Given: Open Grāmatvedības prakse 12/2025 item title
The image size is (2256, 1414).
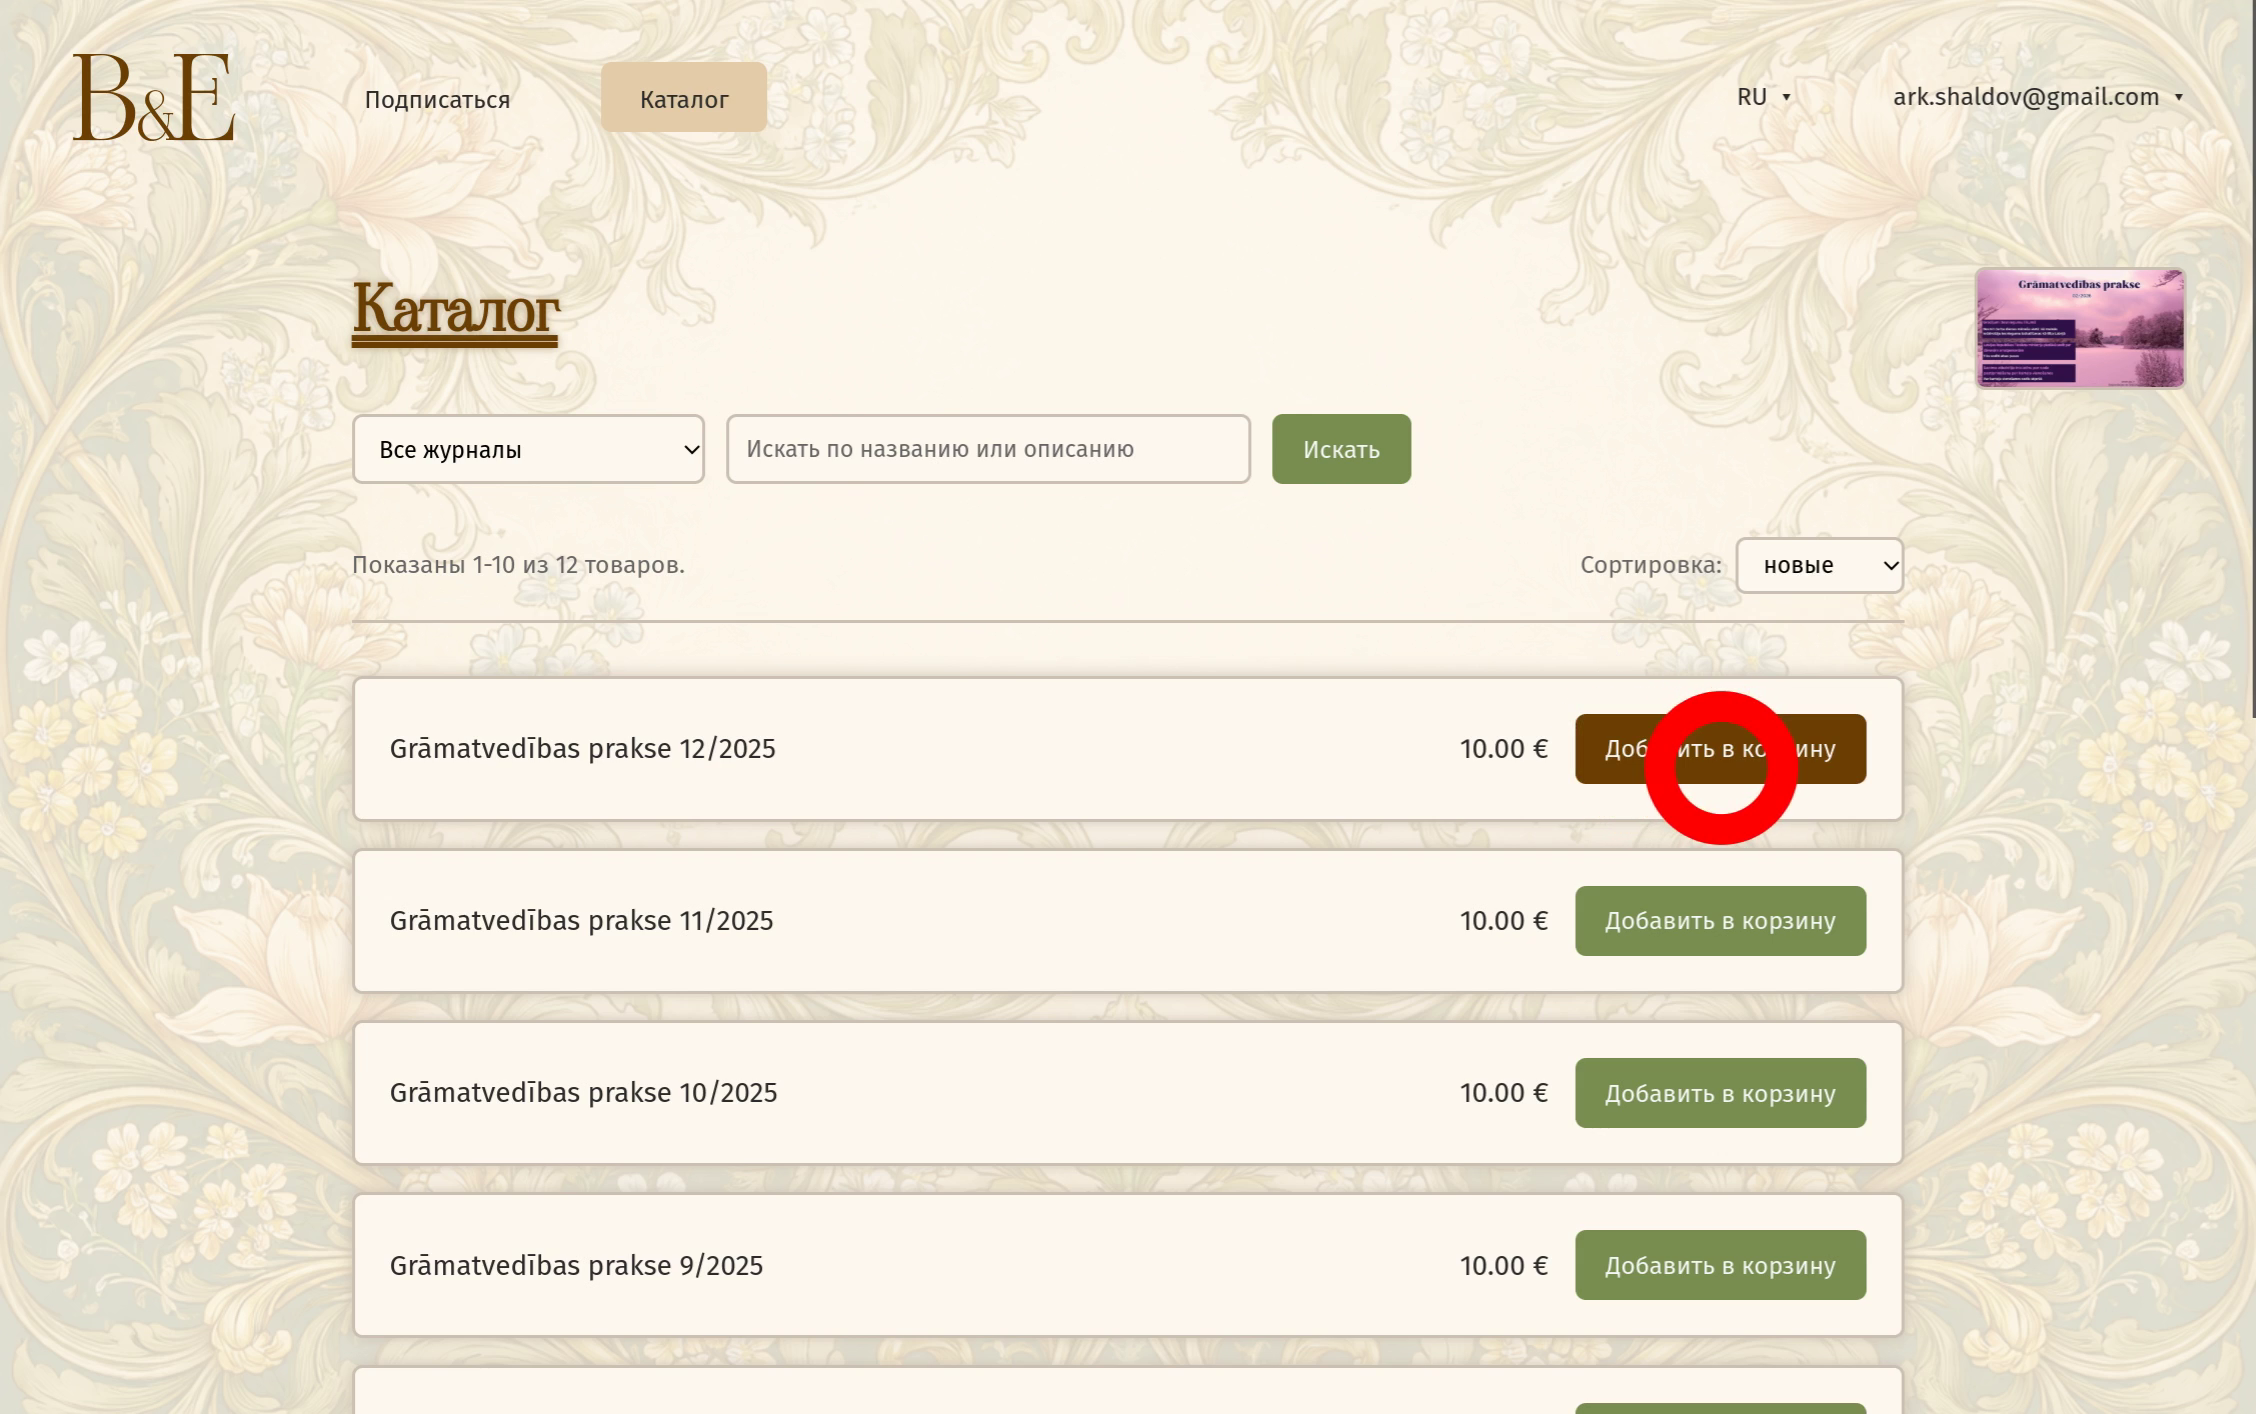Looking at the screenshot, I should pyautogui.click(x=582, y=749).
